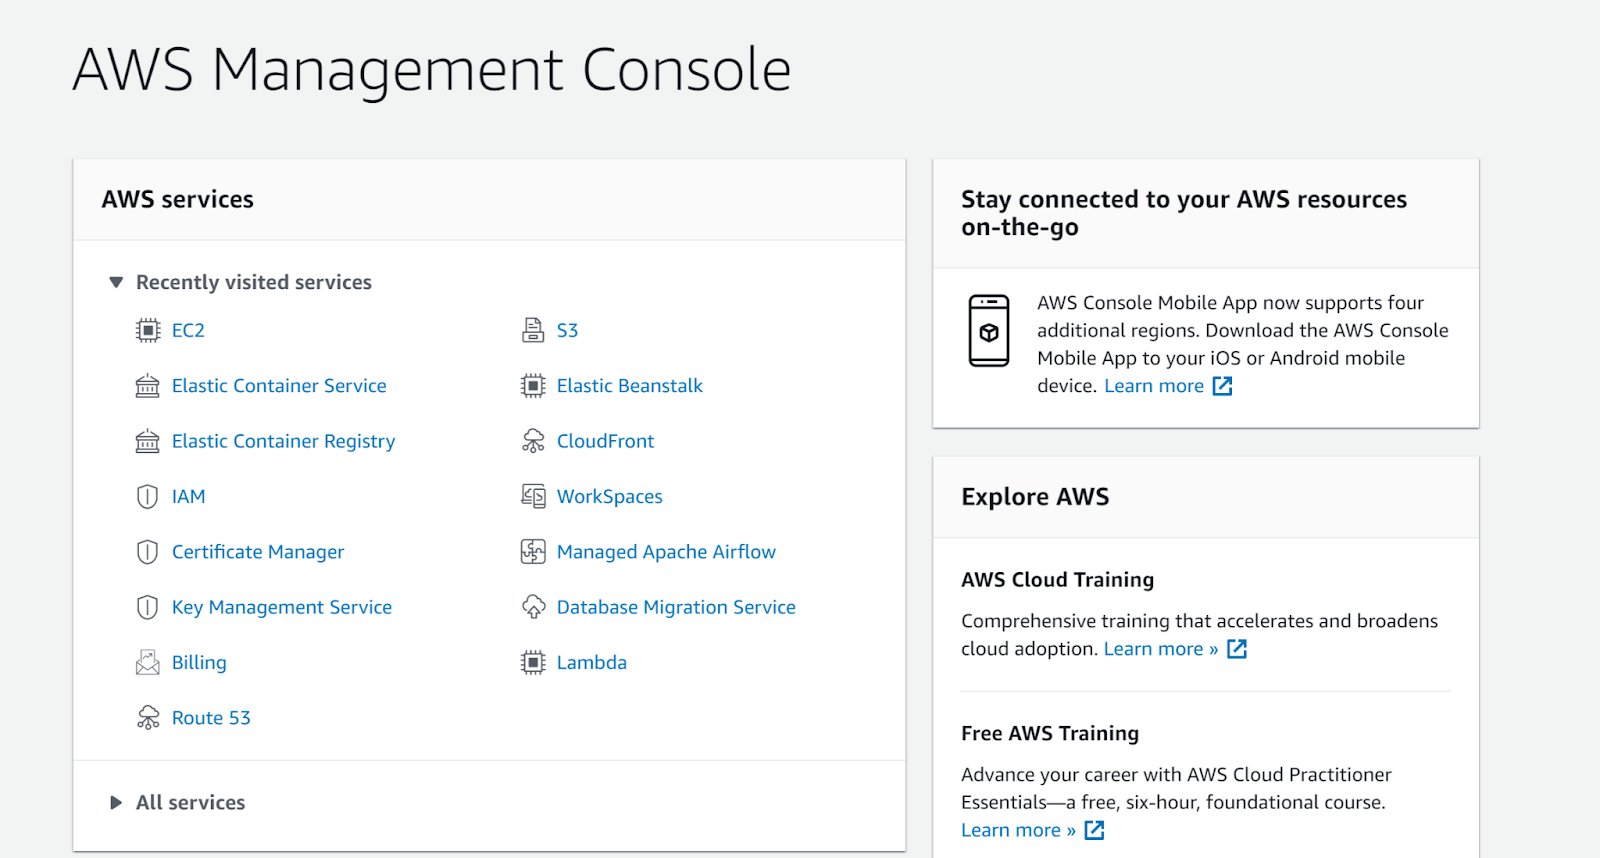Click Learn more under AWS Cloud Training
The width and height of the screenshot is (1600, 858).
pyautogui.click(x=1160, y=649)
